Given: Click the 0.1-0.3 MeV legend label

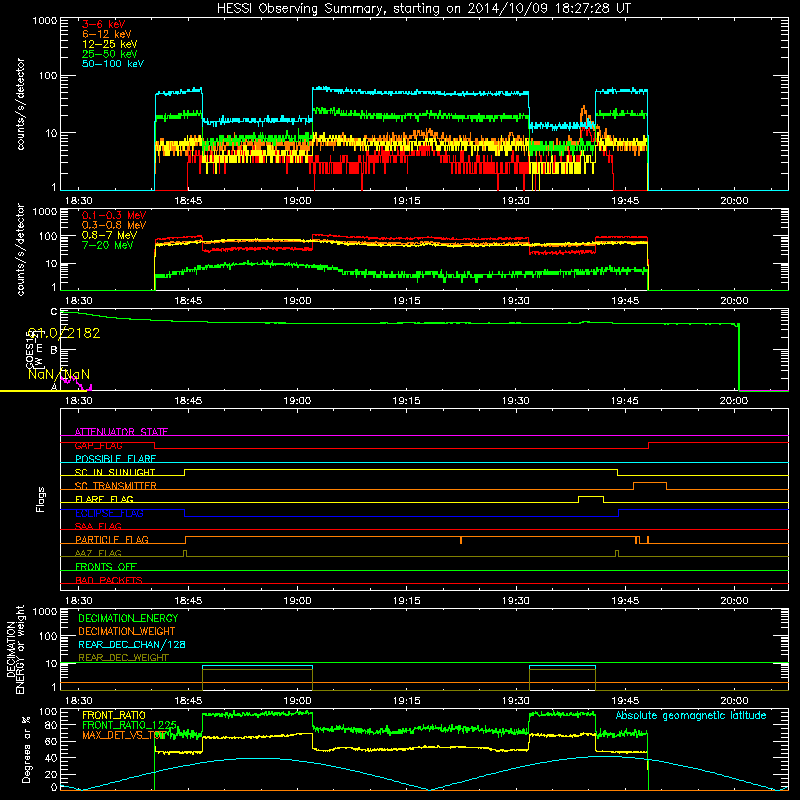Looking at the screenshot, I should (x=114, y=215).
